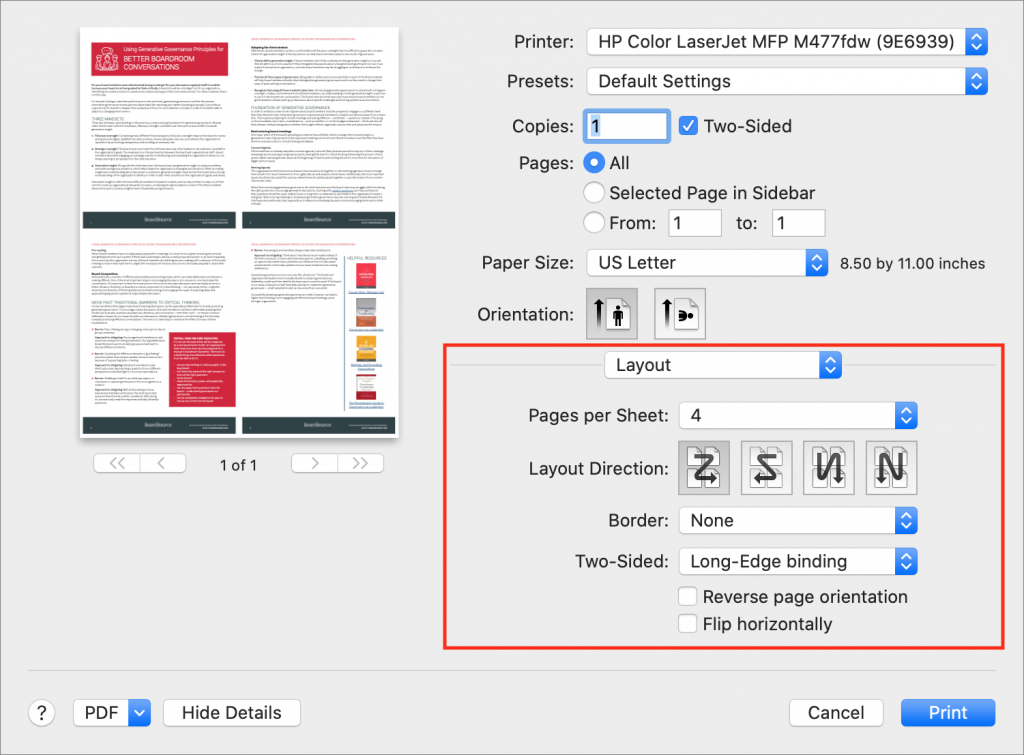Hide Details of the print dialog
The height and width of the screenshot is (755, 1024).
[231, 712]
